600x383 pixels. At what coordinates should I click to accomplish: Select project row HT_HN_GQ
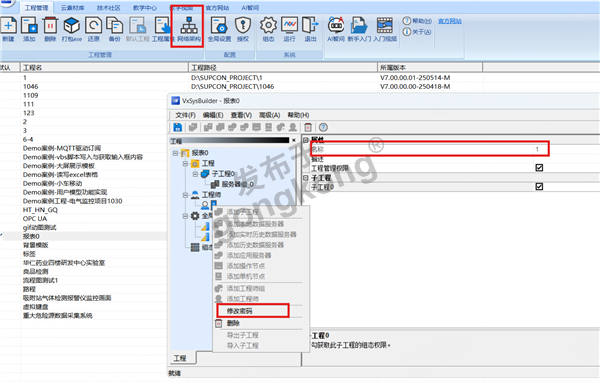[x=40, y=210]
